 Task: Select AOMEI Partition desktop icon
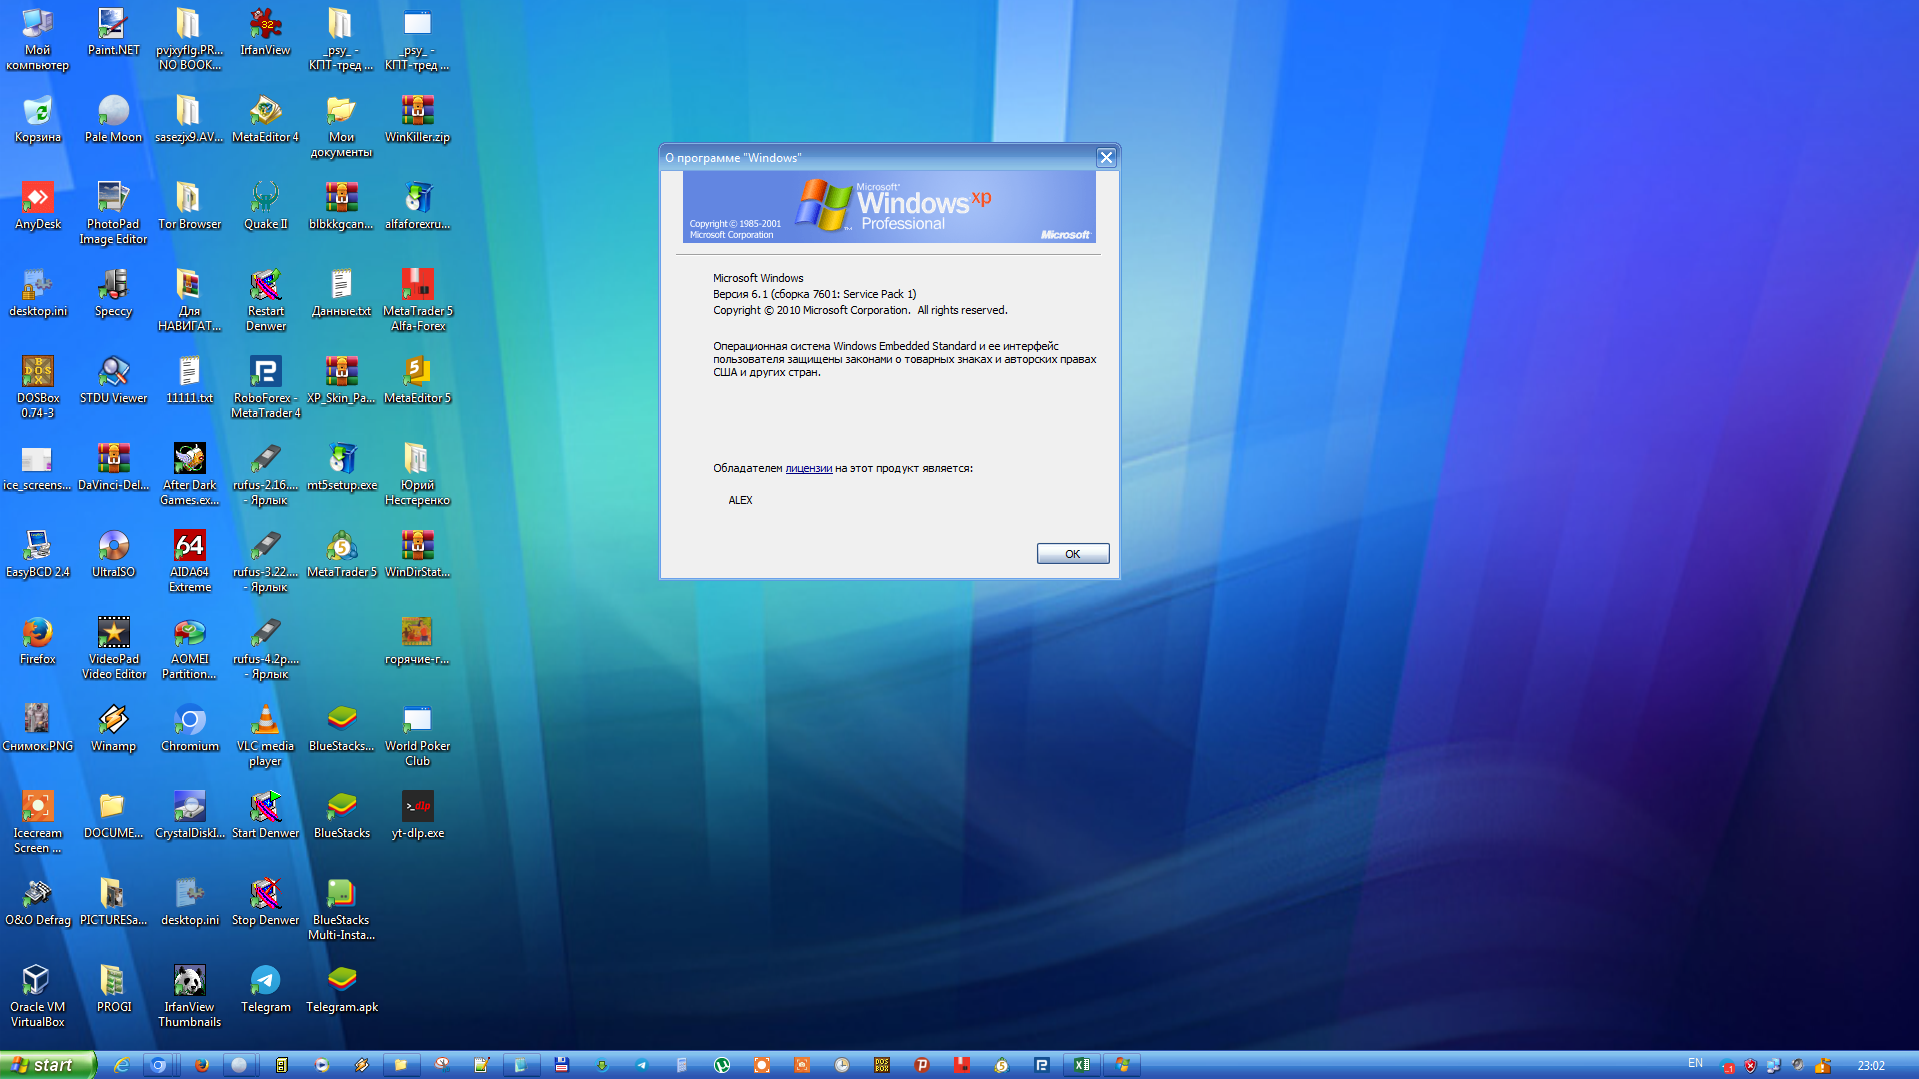(x=189, y=648)
